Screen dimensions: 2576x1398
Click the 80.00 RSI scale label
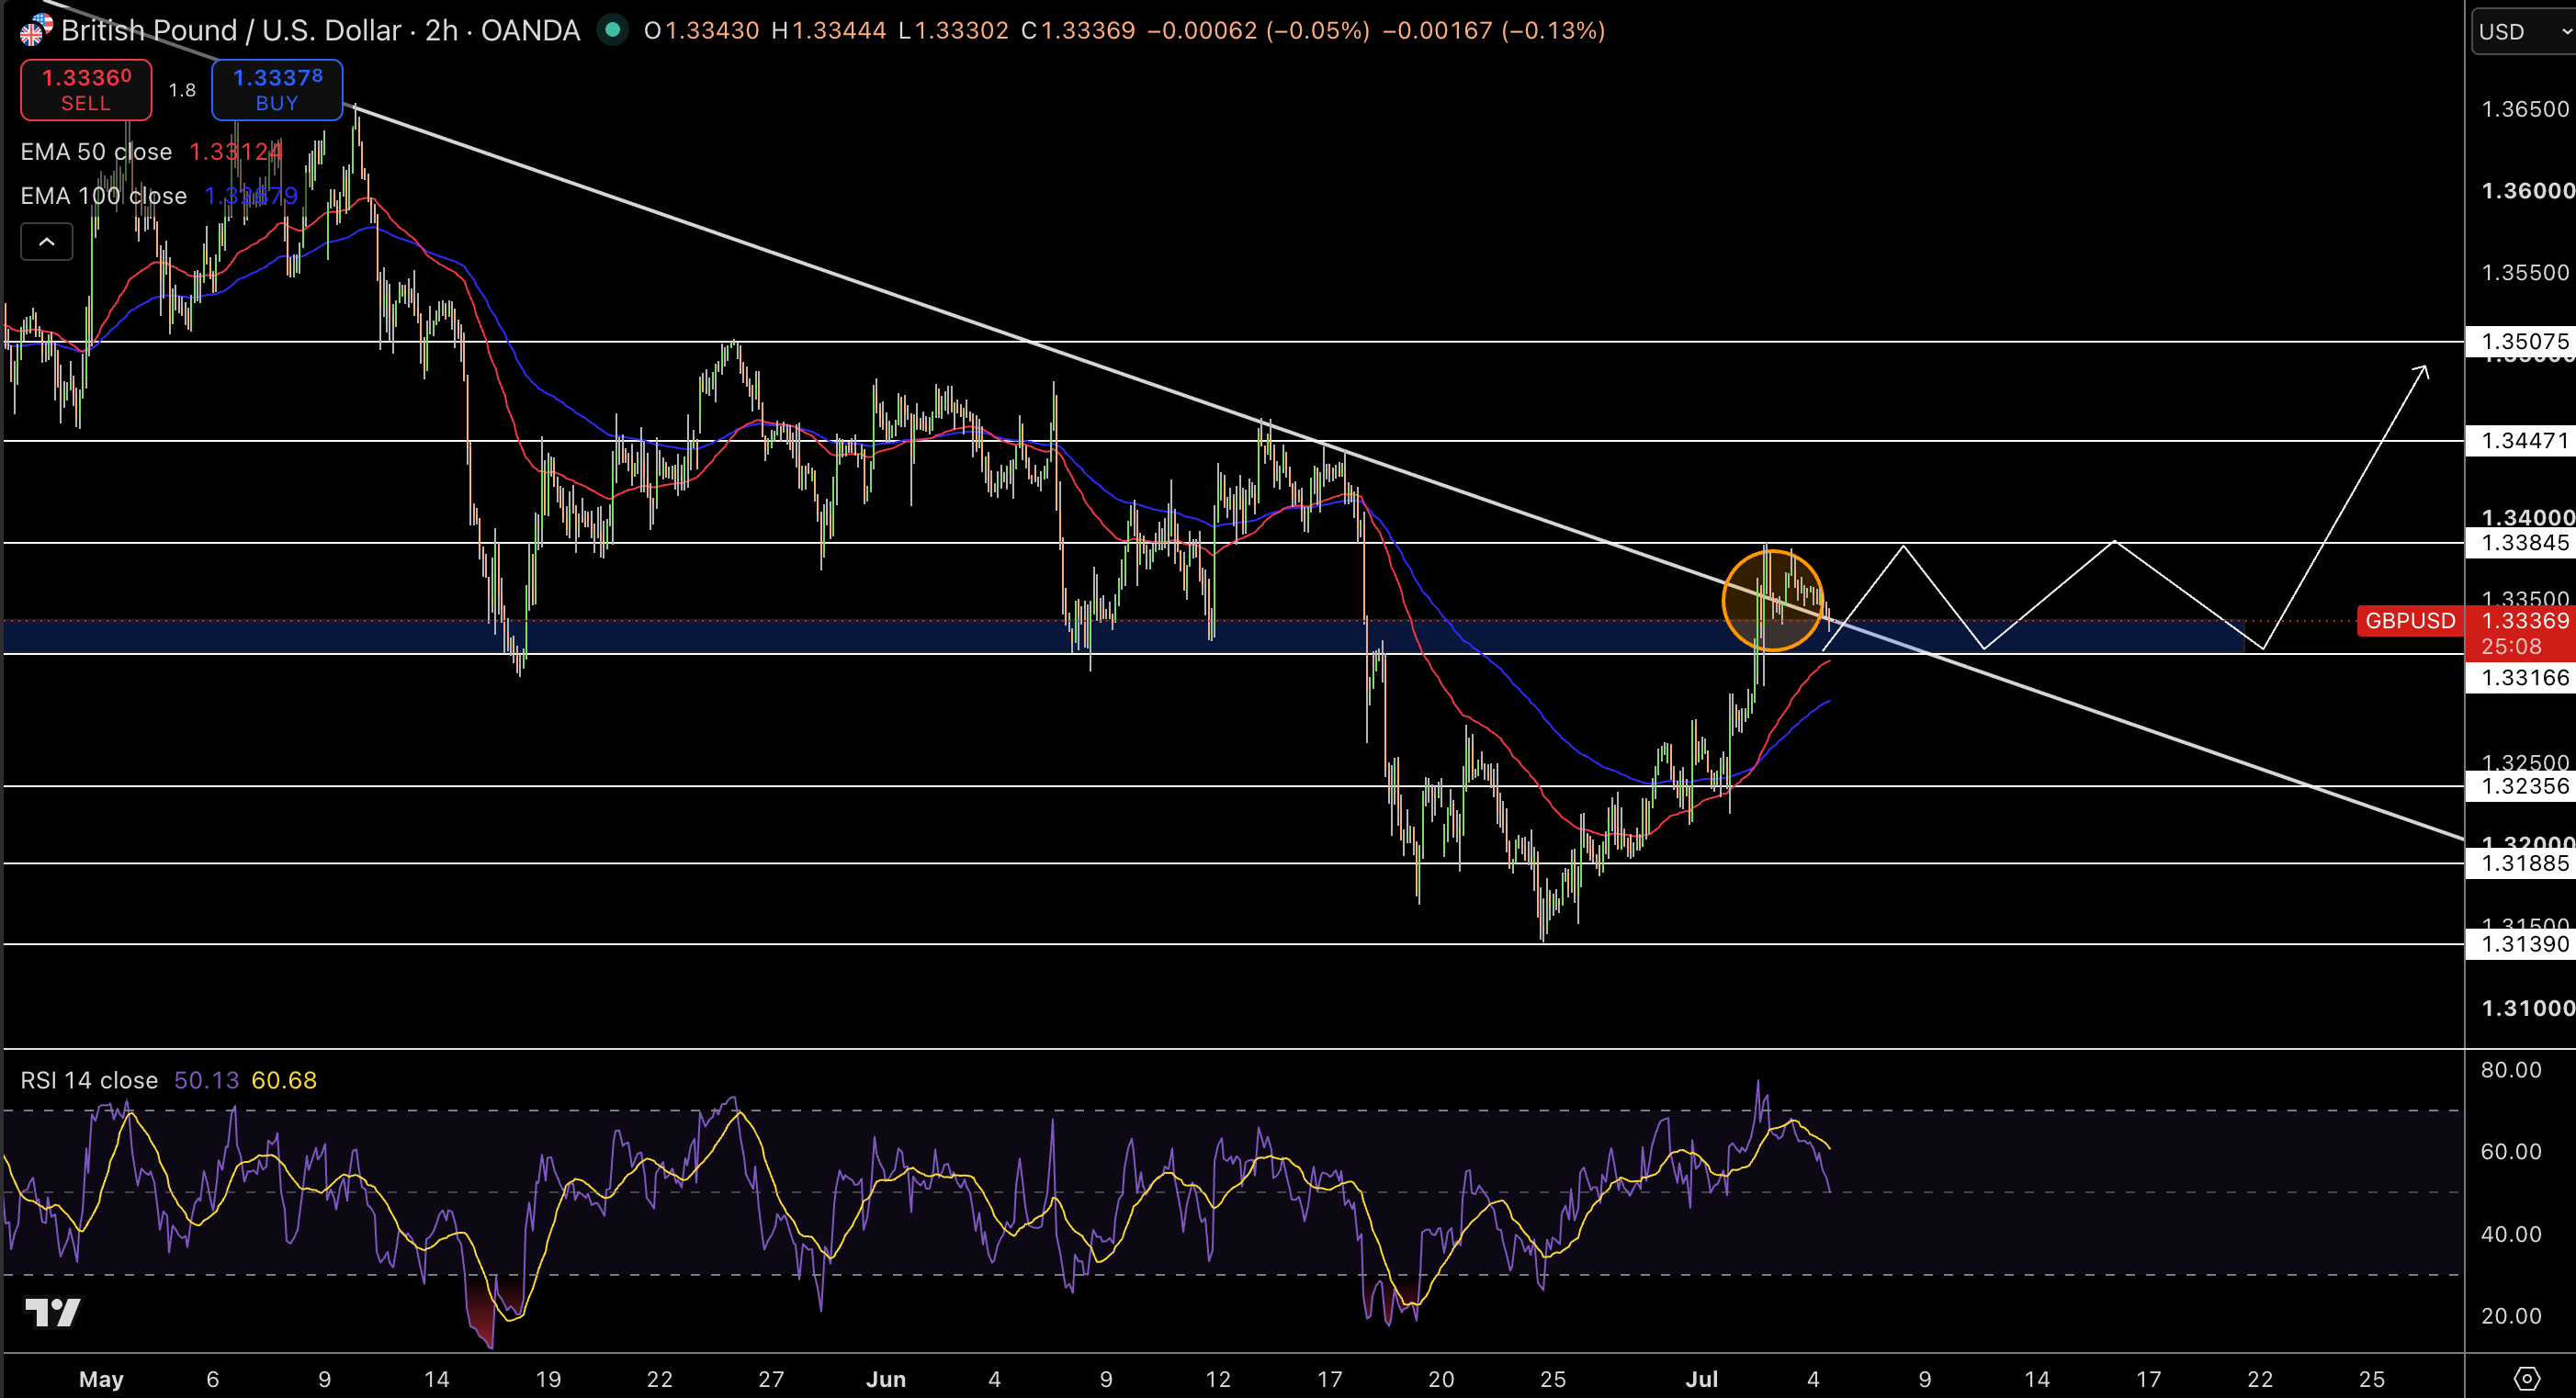pos(2511,1070)
